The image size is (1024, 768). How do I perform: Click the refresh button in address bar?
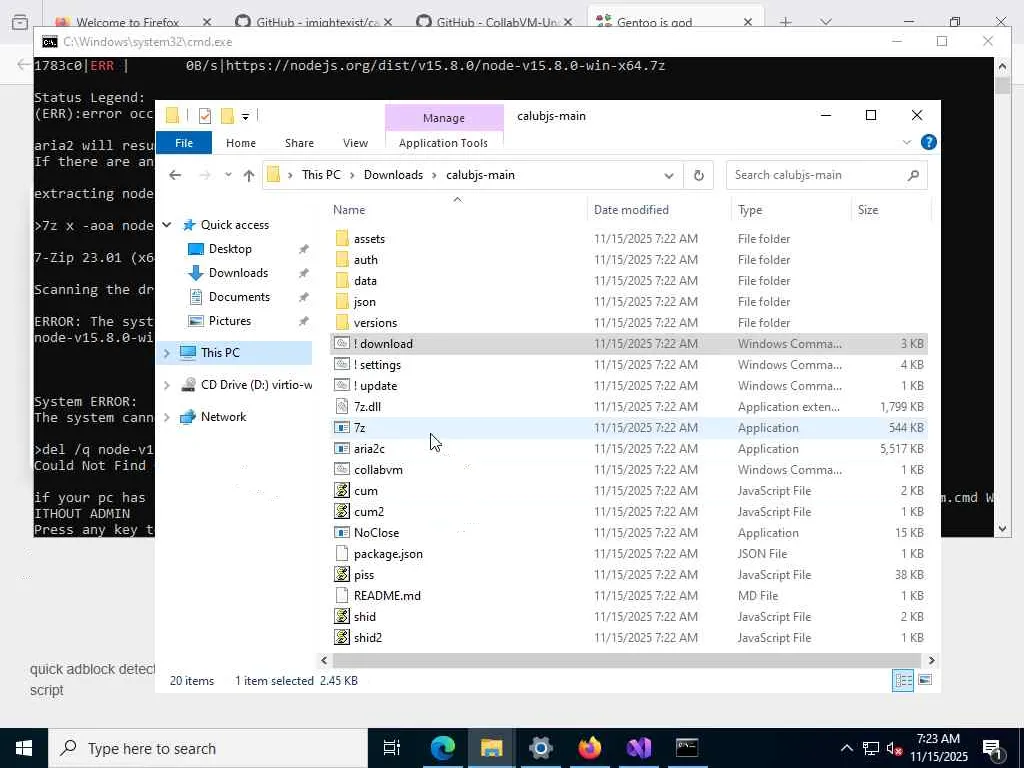point(698,175)
